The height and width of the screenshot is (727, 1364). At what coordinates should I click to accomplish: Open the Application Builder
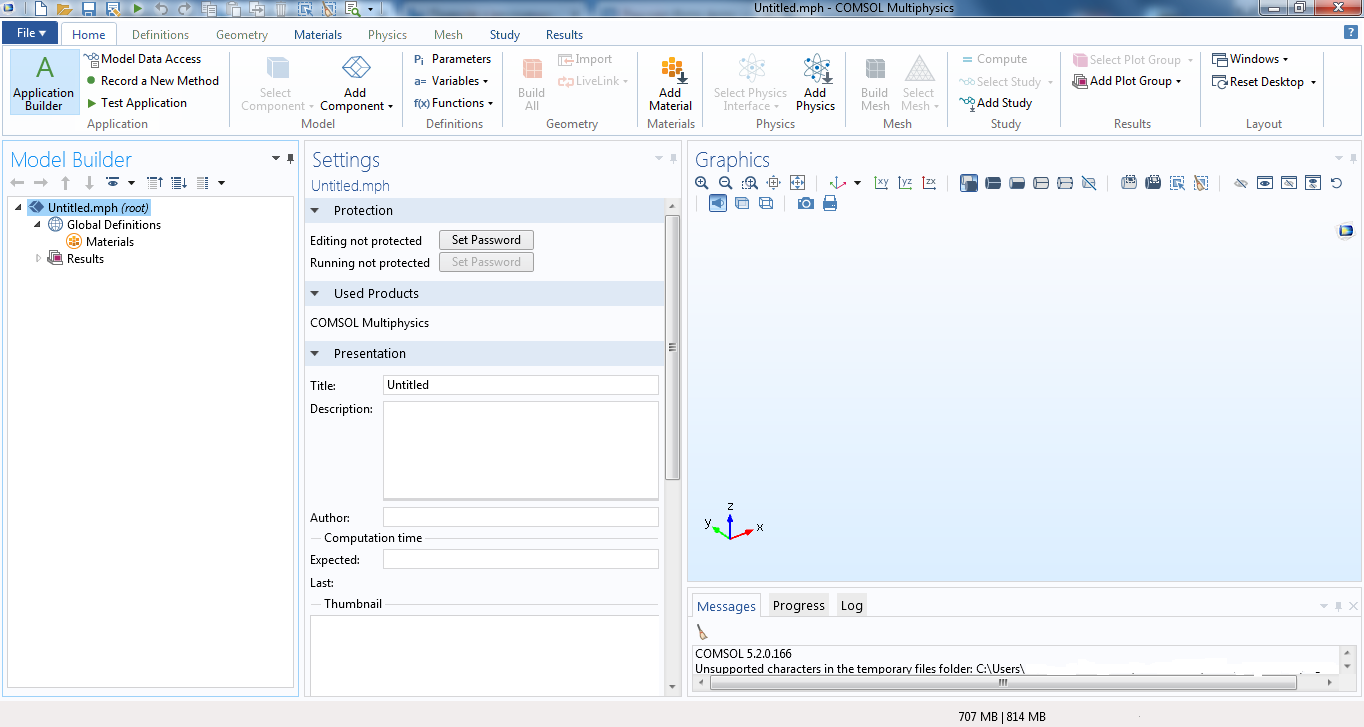(x=44, y=82)
